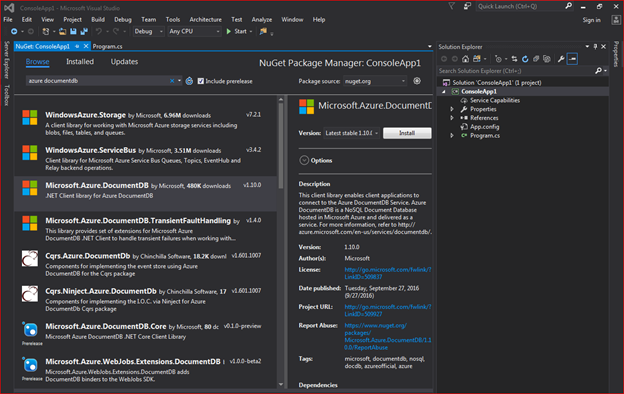Open the Debug configuration dropdown
The height and width of the screenshot is (394, 624).
pyautogui.click(x=148, y=31)
